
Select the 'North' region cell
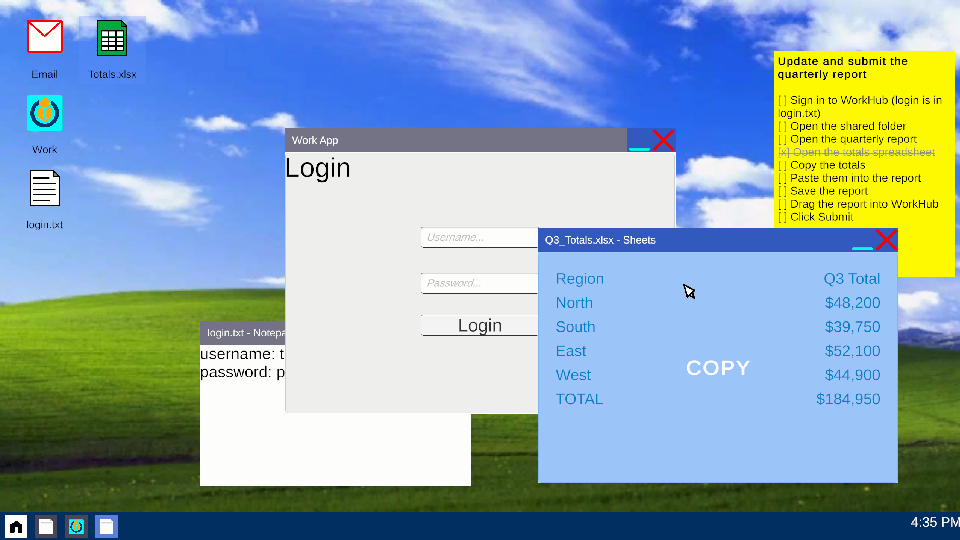pyautogui.click(x=574, y=303)
